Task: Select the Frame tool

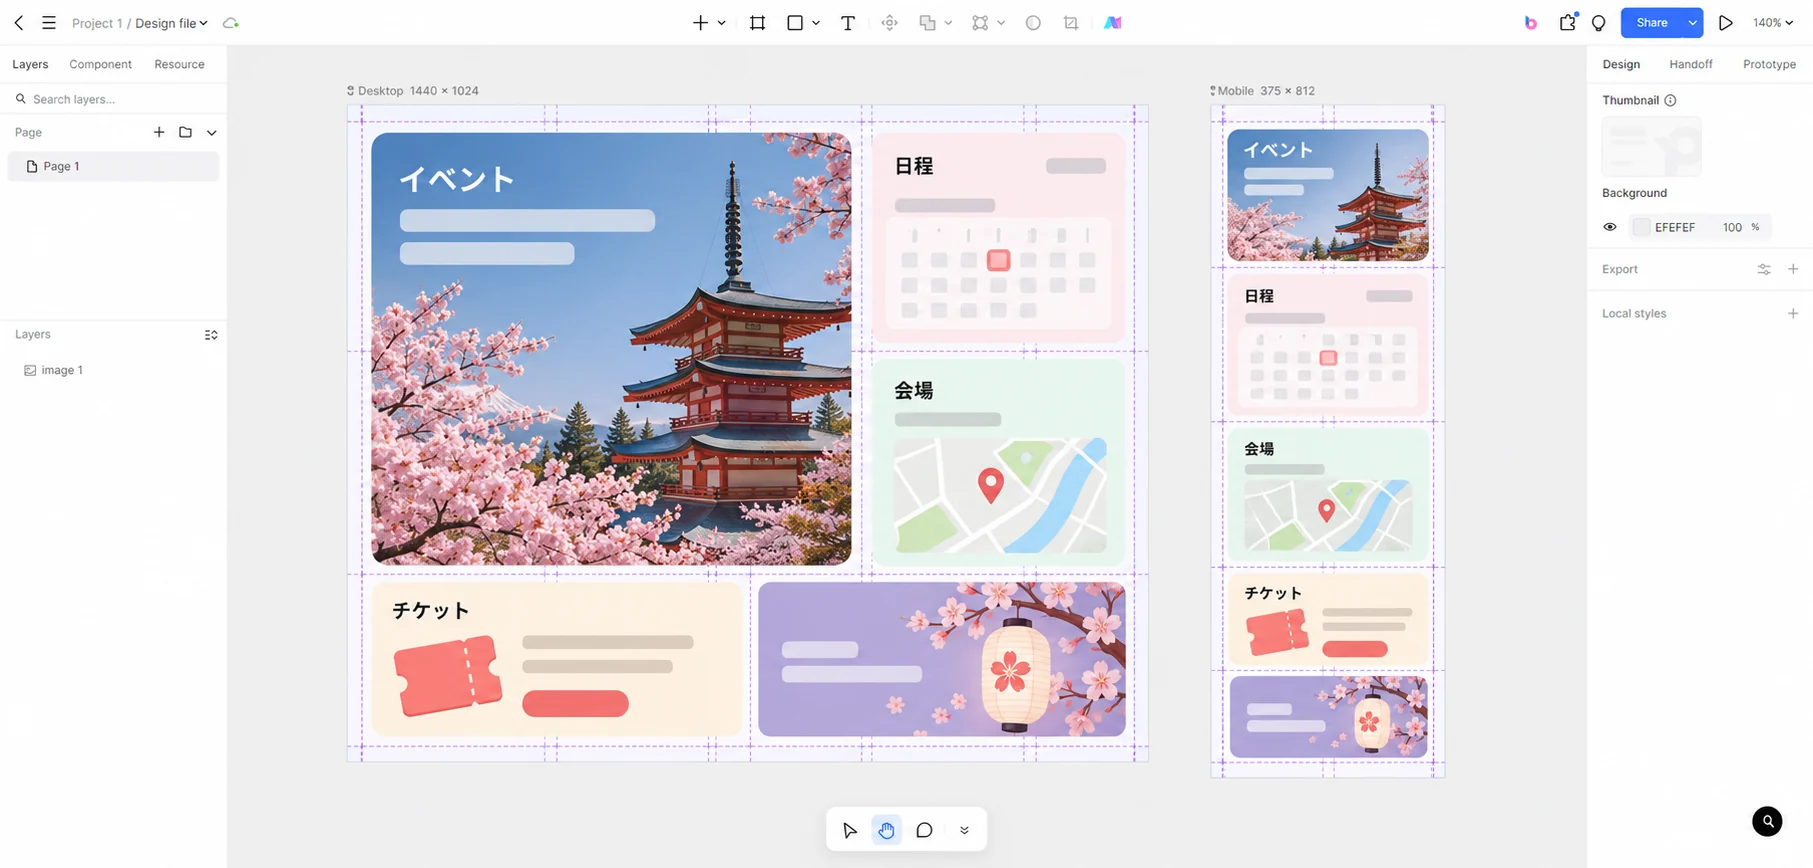Action: [757, 22]
